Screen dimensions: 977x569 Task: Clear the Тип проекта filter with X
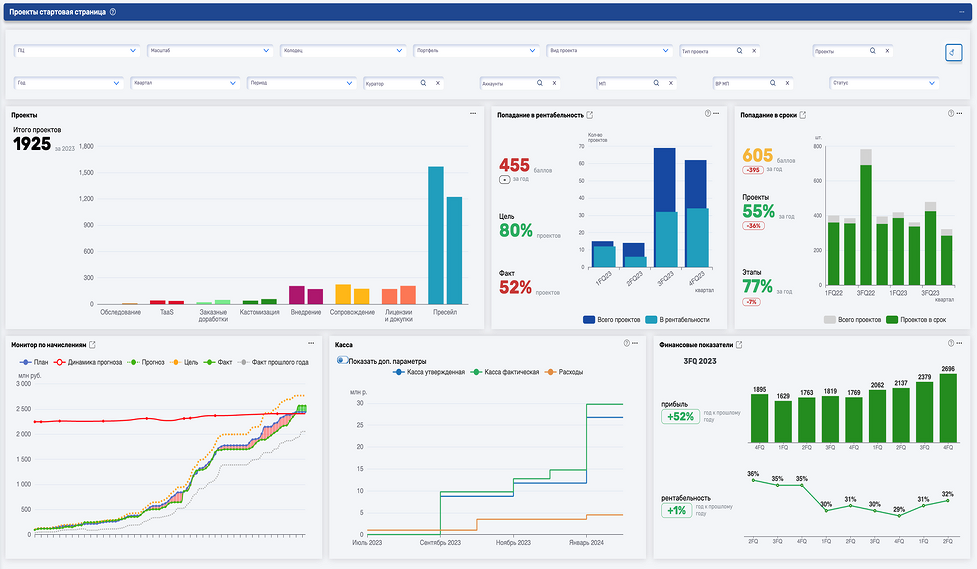(754, 50)
